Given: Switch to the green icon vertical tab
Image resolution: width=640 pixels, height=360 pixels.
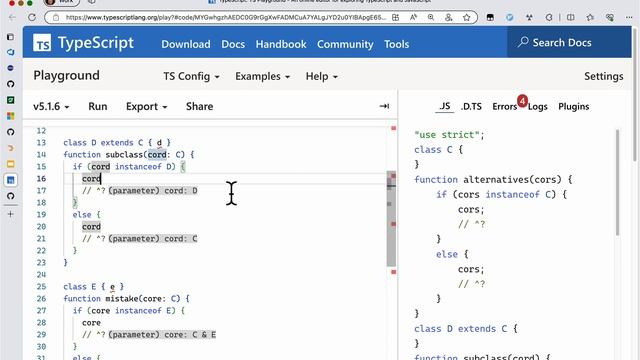Looking at the screenshot, I should [x=11, y=100].
